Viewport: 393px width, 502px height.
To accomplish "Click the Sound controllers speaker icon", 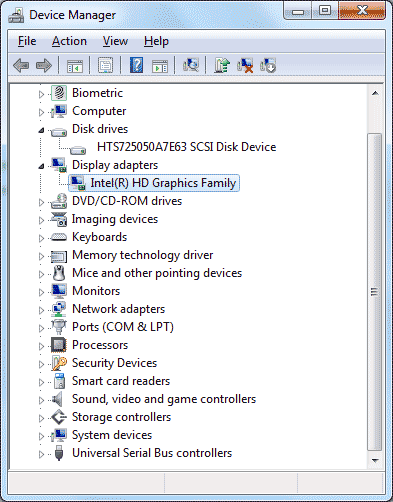I will [57, 399].
